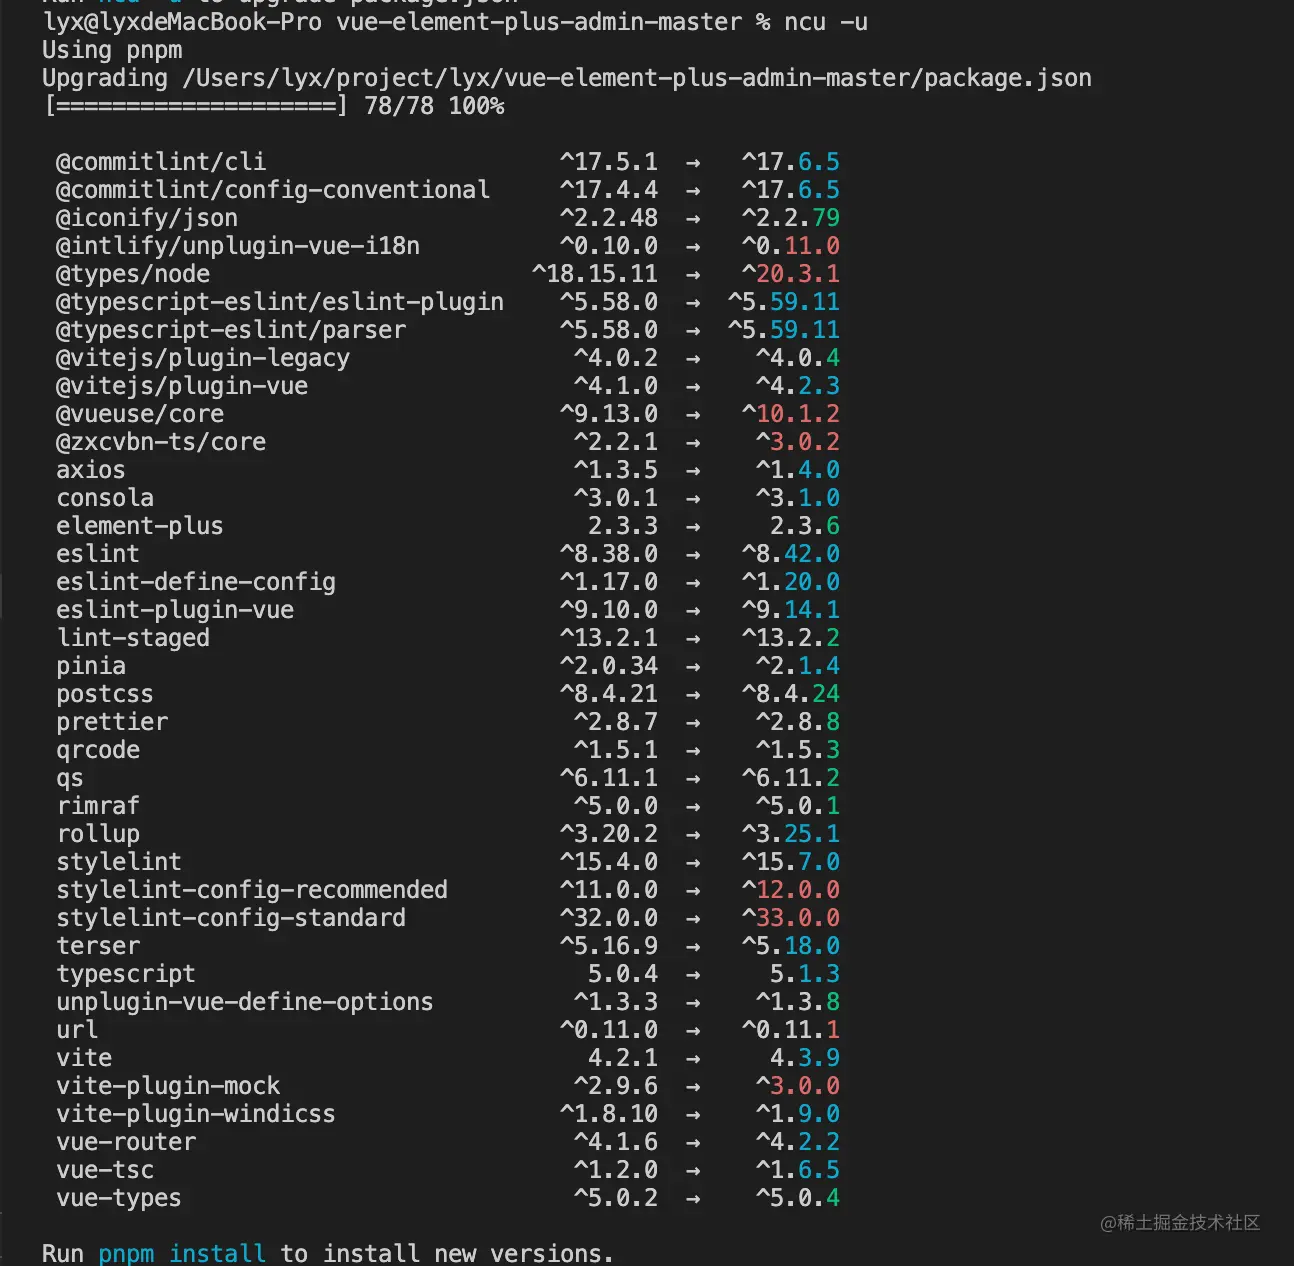1294x1266 pixels.
Task: Click the 'element-plus' package name
Action: 140,526
